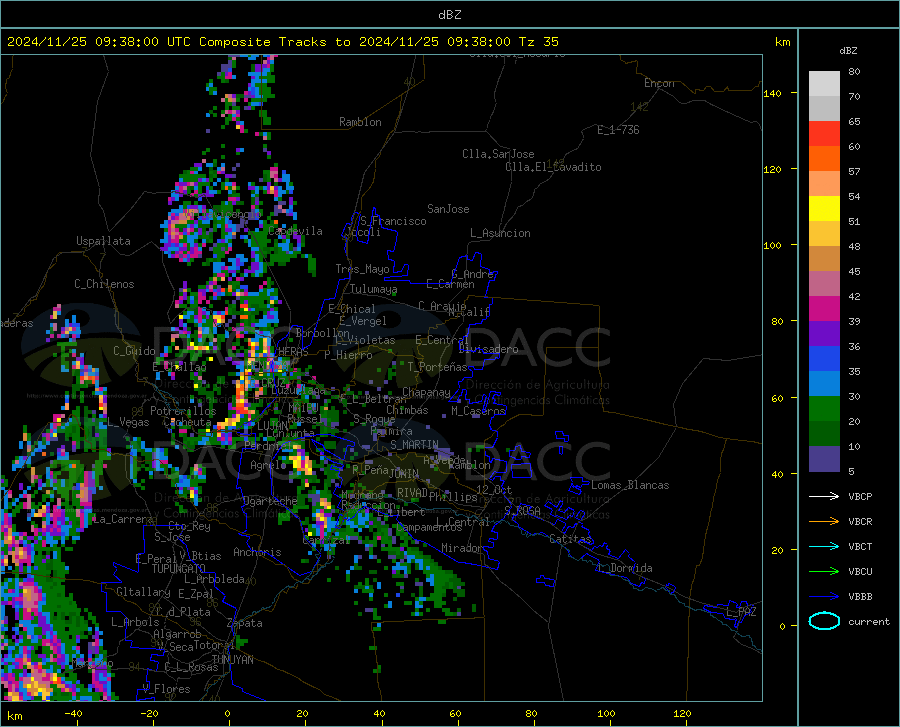
Task: Select the dusty pink swatch between 45 and 42
Action: pos(824,283)
